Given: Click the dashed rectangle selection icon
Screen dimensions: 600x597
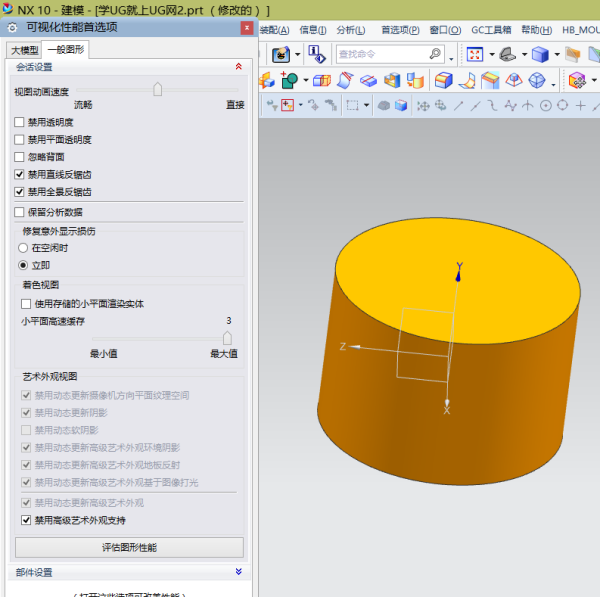Looking at the screenshot, I should click(x=352, y=105).
